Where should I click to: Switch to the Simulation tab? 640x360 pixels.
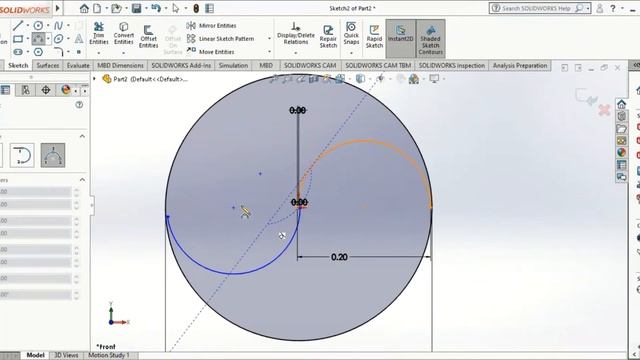click(x=233, y=65)
